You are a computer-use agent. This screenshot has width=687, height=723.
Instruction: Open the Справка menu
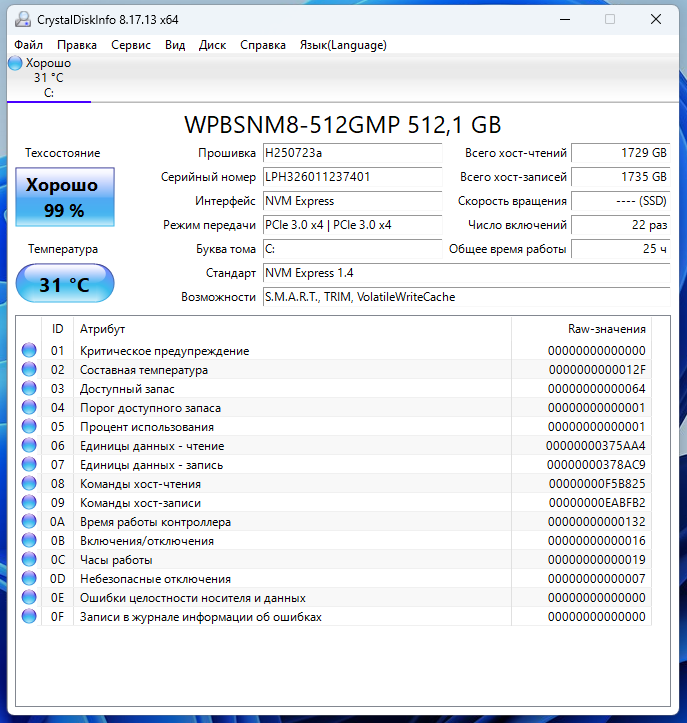(x=263, y=45)
